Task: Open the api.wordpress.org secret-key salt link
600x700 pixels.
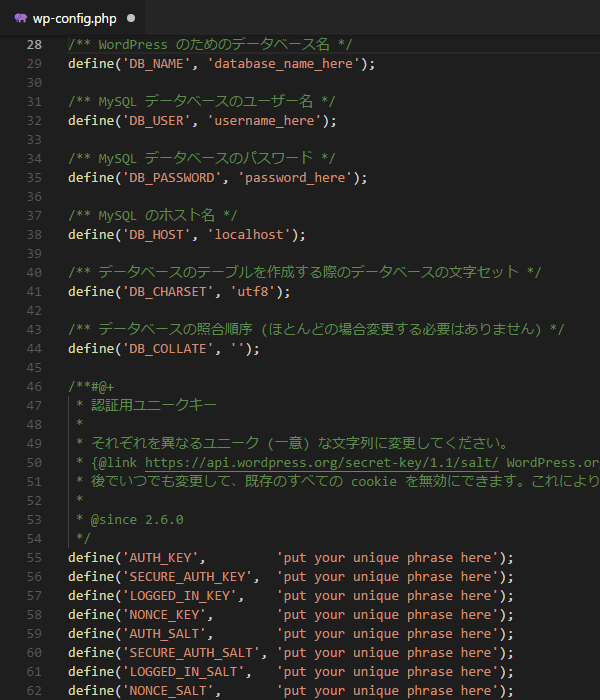Action: 321,463
